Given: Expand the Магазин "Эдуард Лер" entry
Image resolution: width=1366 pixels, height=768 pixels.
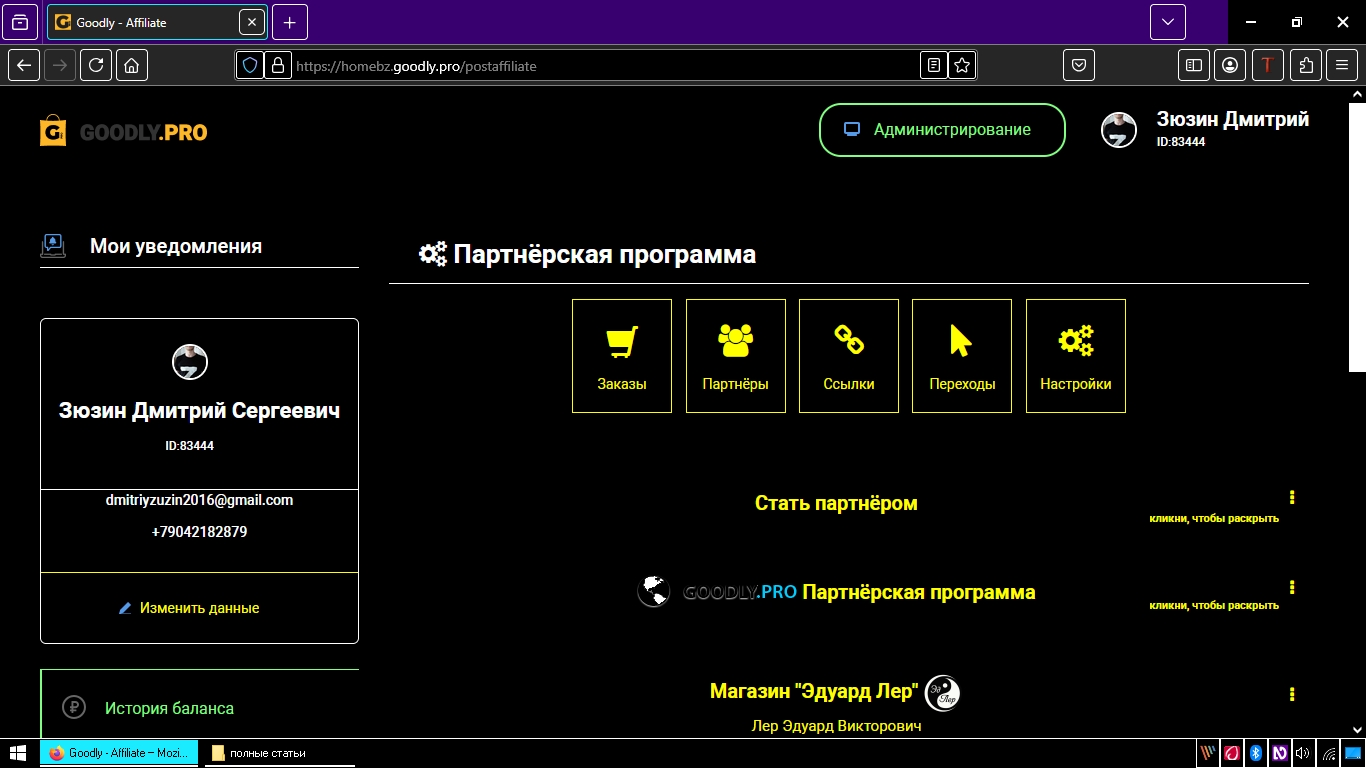Looking at the screenshot, I should pos(814,691).
